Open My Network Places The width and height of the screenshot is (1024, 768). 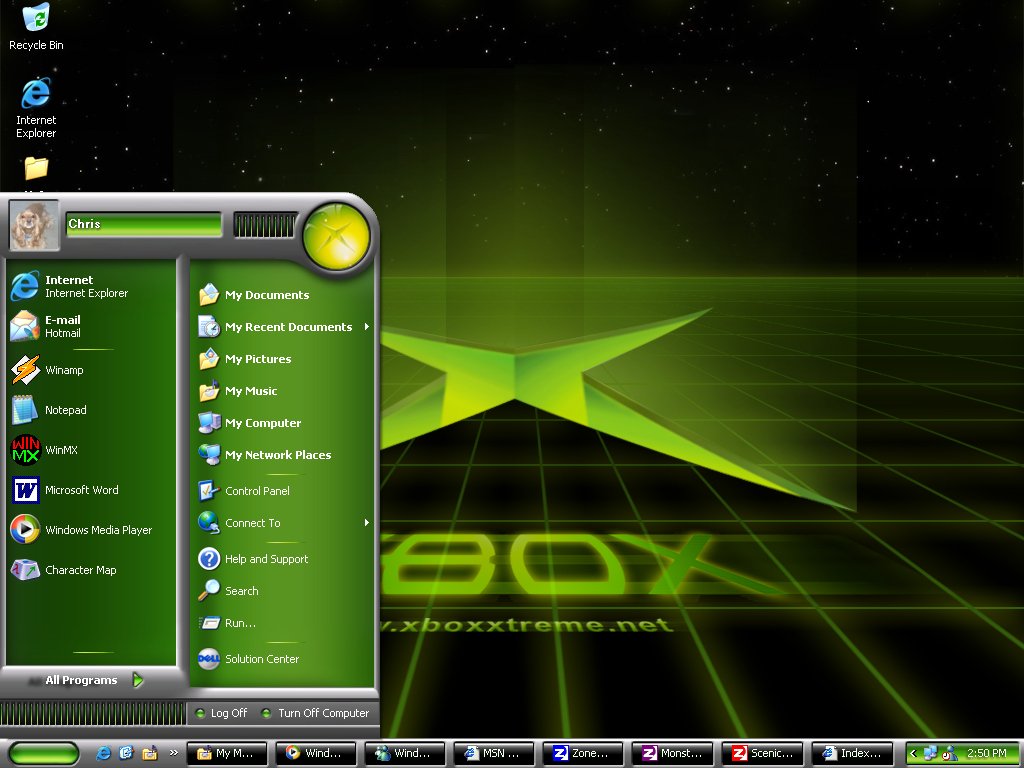point(283,455)
